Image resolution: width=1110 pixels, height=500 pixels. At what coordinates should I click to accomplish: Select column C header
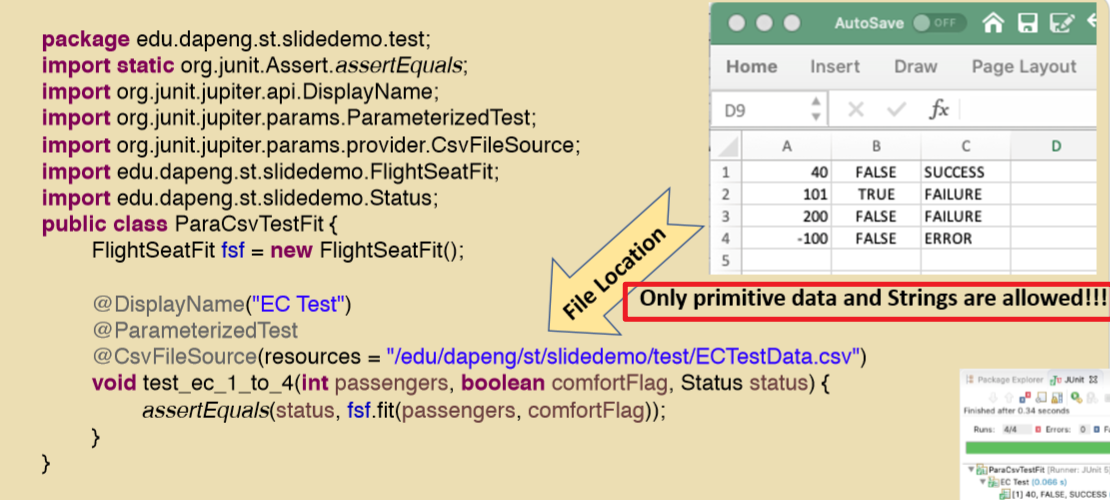(x=965, y=146)
